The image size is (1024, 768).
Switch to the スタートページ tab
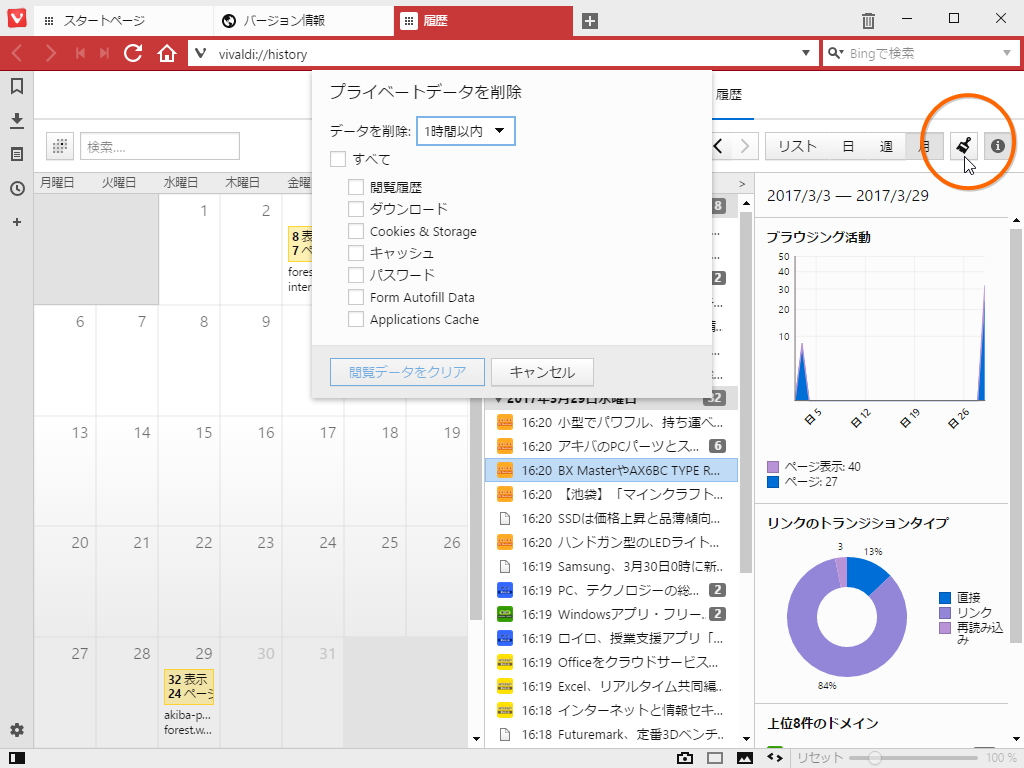[x=123, y=21]
